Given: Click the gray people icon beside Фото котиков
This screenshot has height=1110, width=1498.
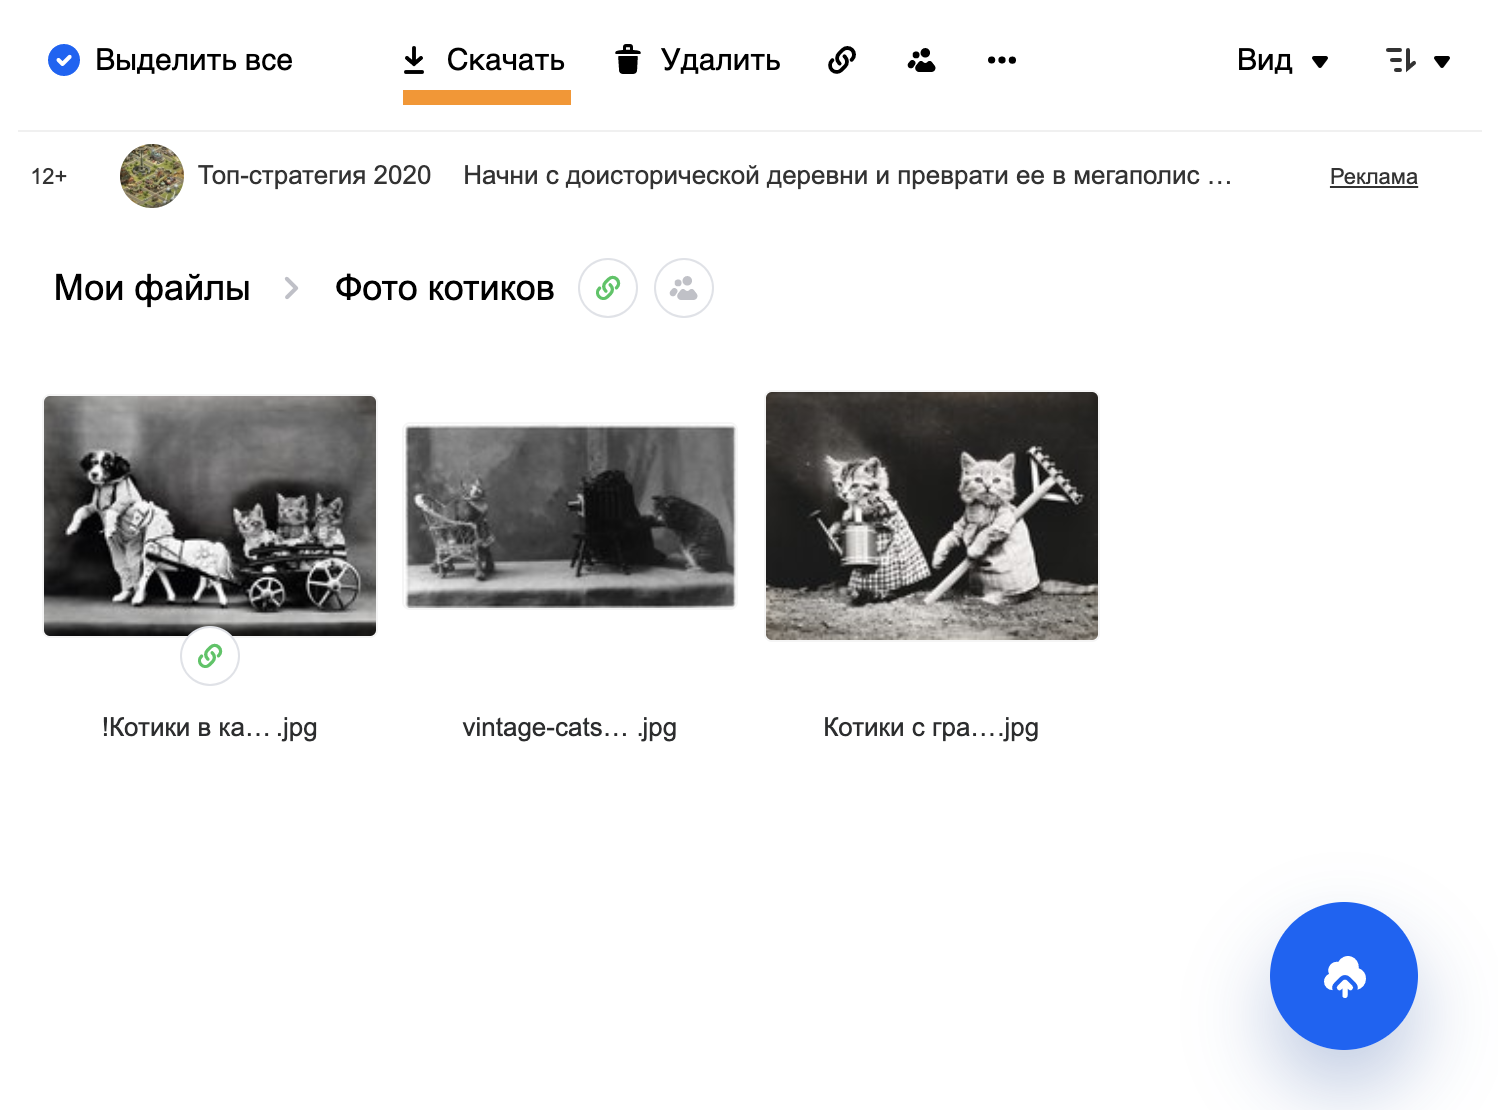Looking at the screenshot, I should click(x=684, y=288).
